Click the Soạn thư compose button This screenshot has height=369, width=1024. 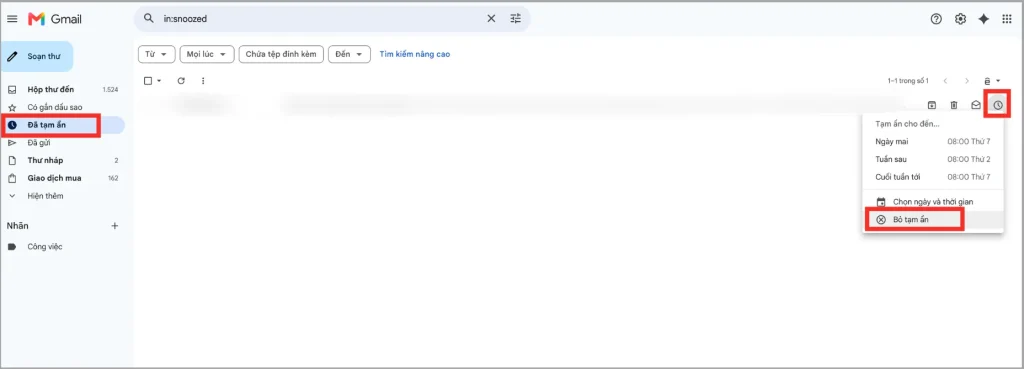(37, 56)
